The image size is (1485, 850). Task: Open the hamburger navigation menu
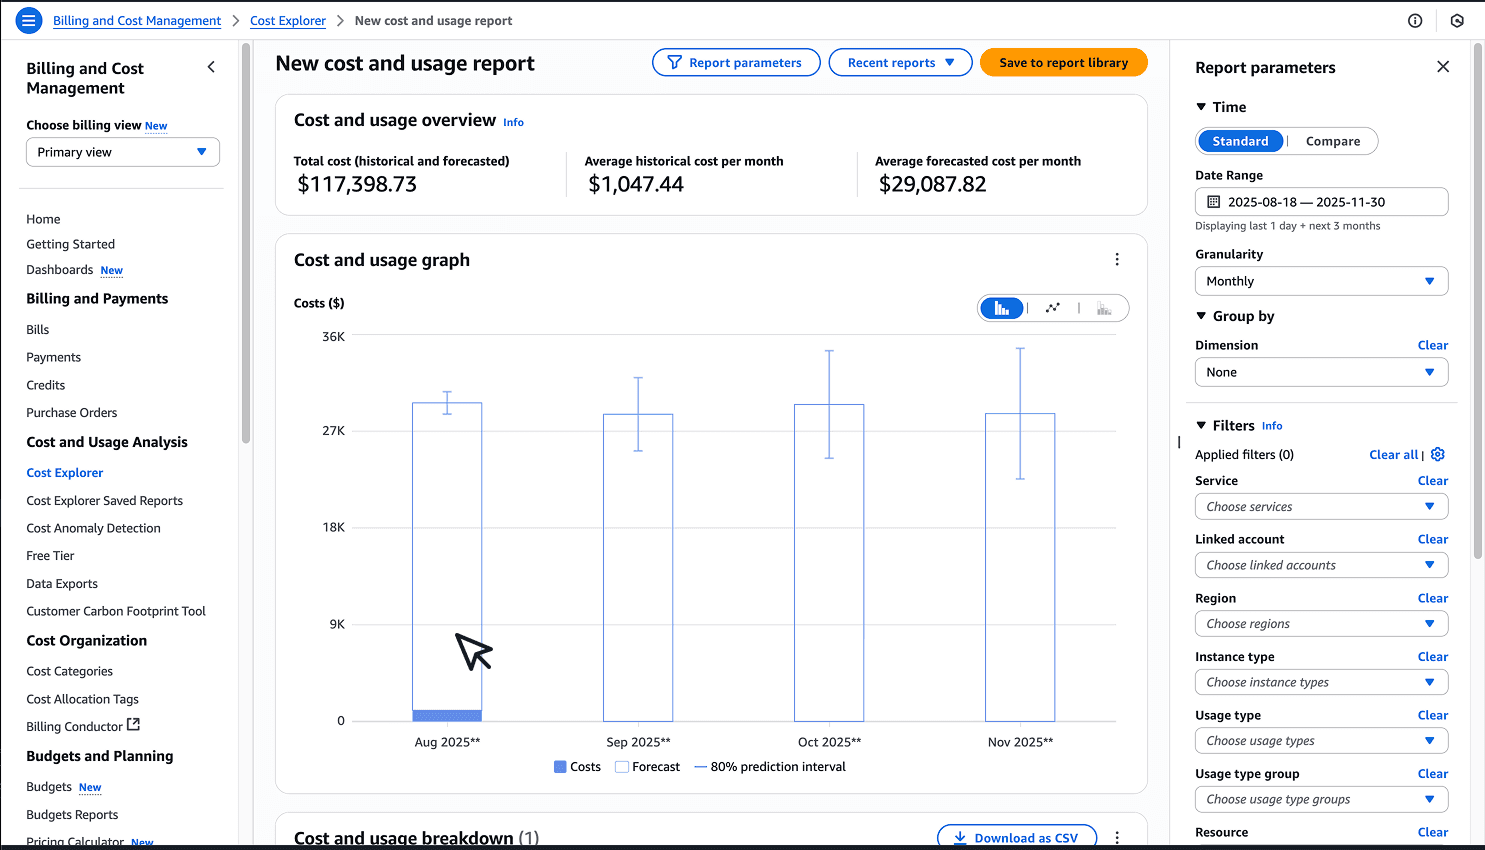pos(29,20)
